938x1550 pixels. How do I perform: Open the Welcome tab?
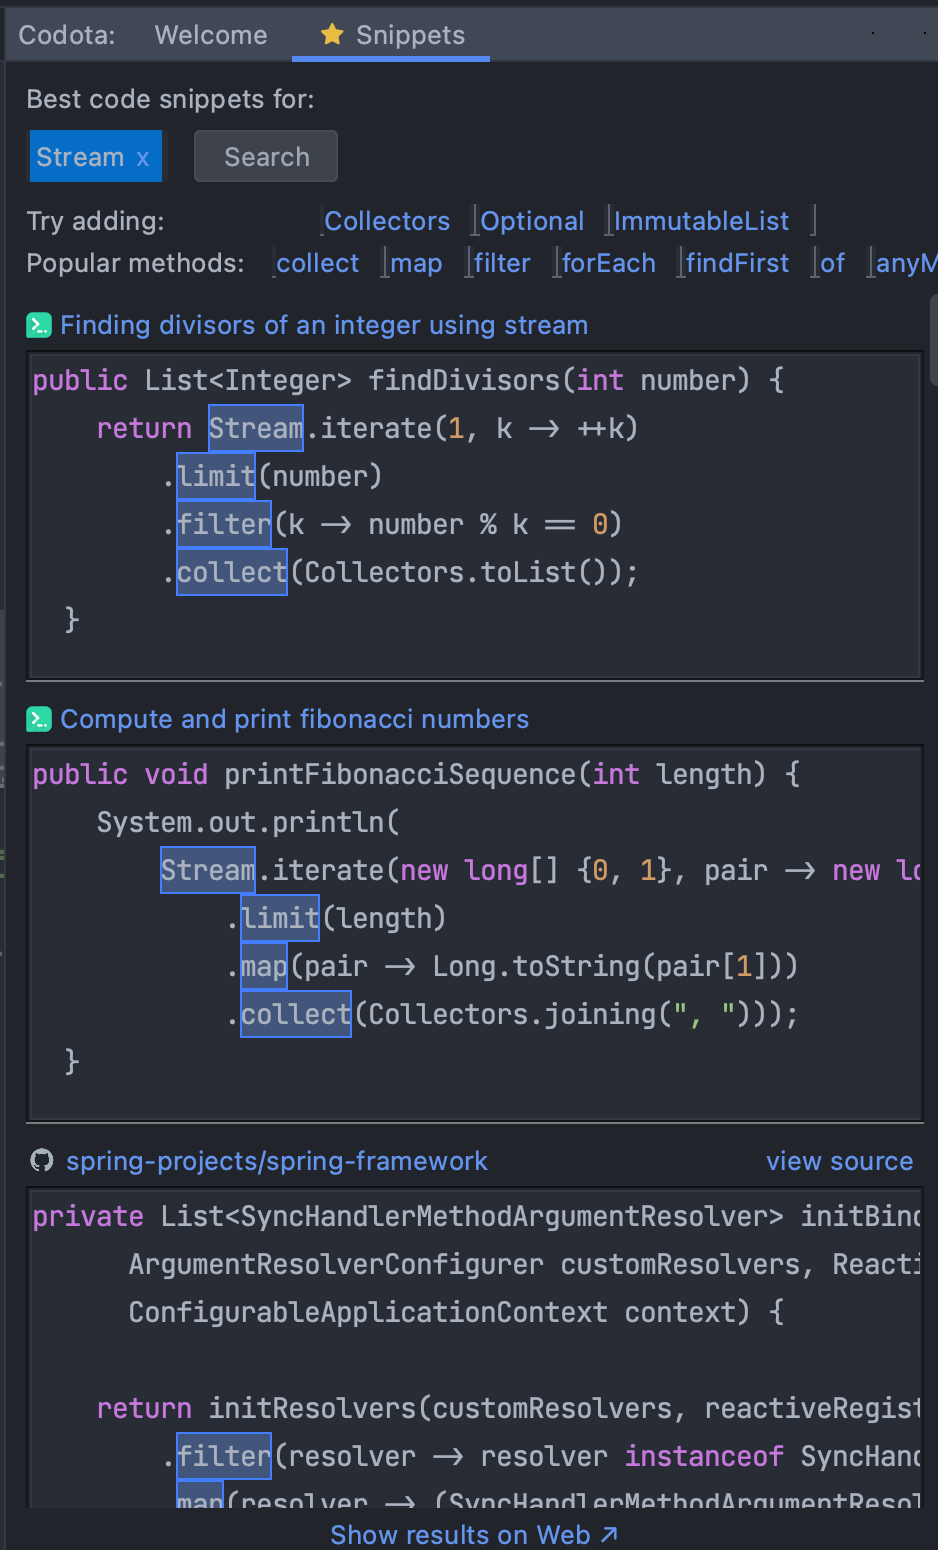(x=211, y=35)
